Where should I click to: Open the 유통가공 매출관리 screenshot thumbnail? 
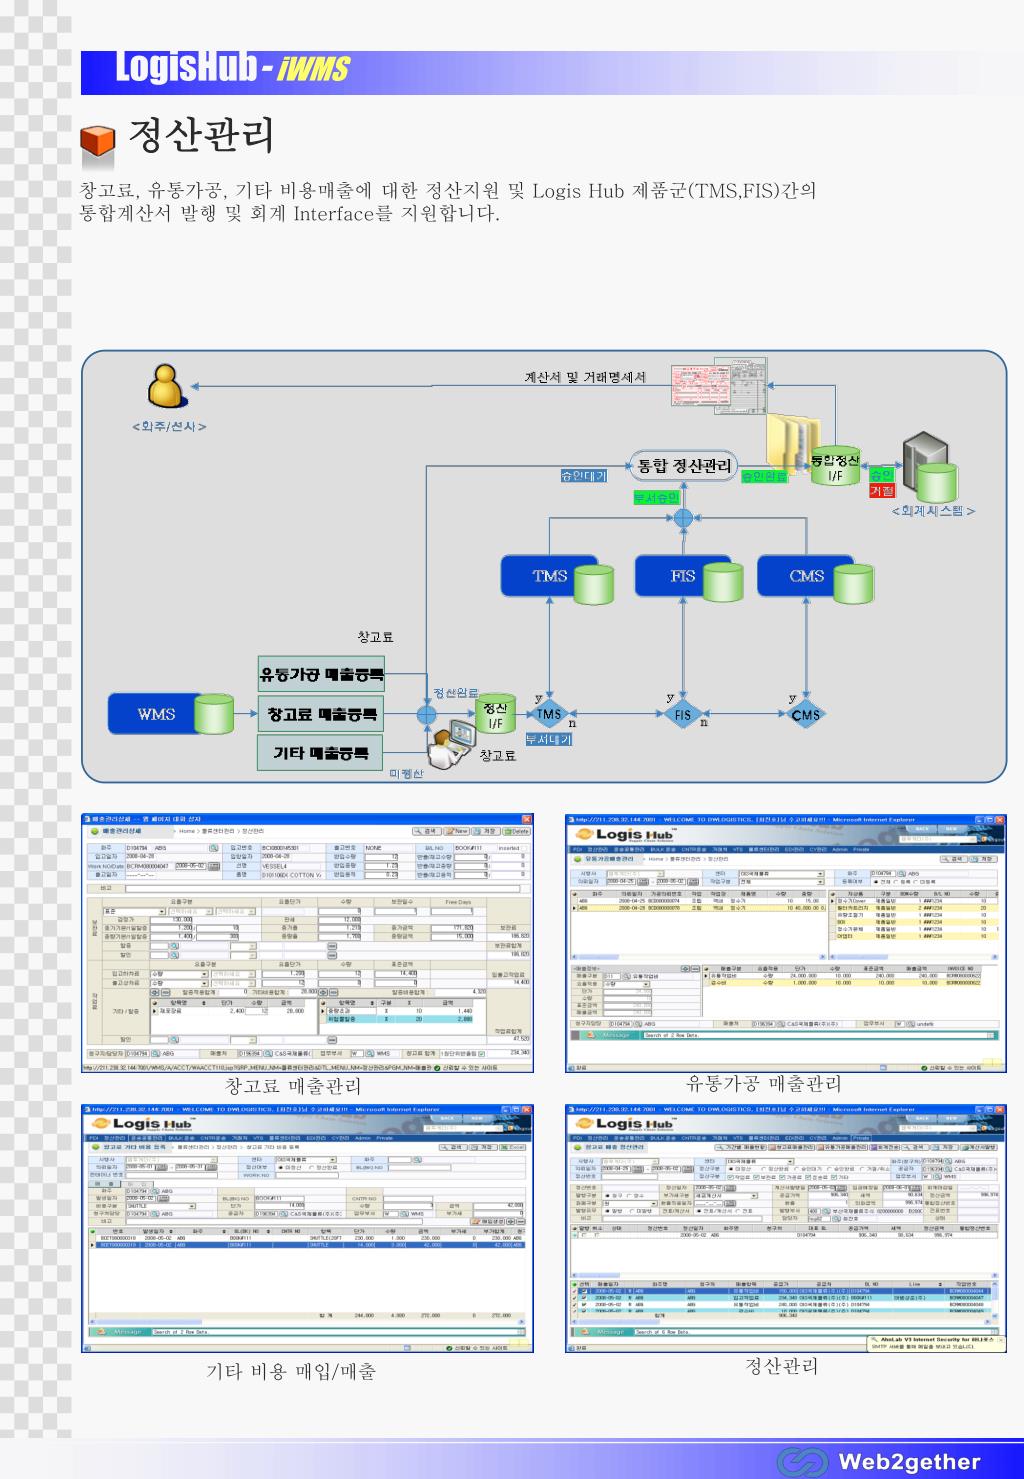pos(785,943)
